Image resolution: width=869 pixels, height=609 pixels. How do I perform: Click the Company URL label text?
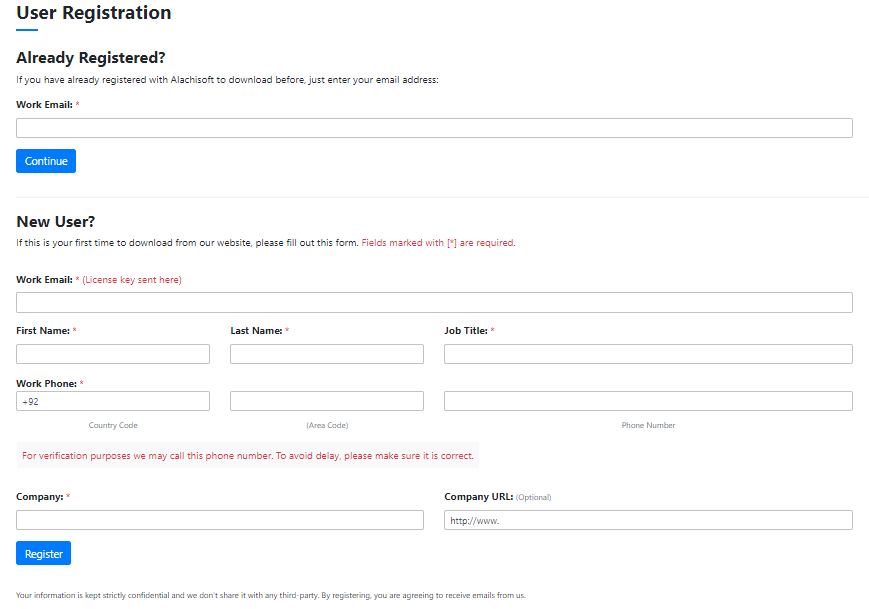(x=478, y=497)
